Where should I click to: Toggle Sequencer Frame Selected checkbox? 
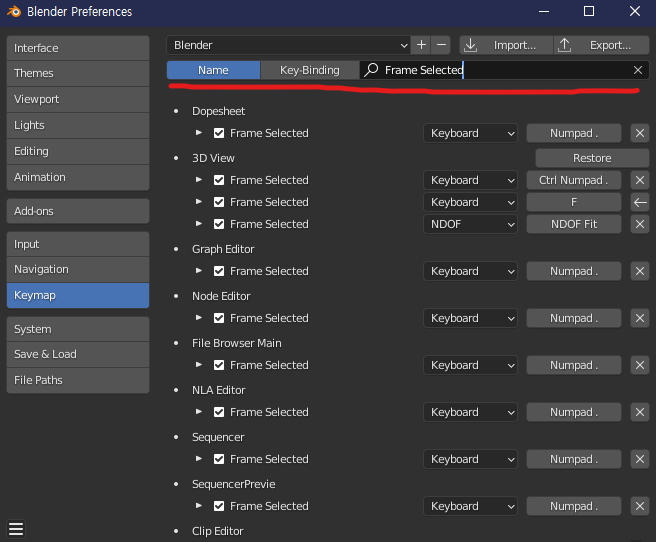[x=219, y=459]
